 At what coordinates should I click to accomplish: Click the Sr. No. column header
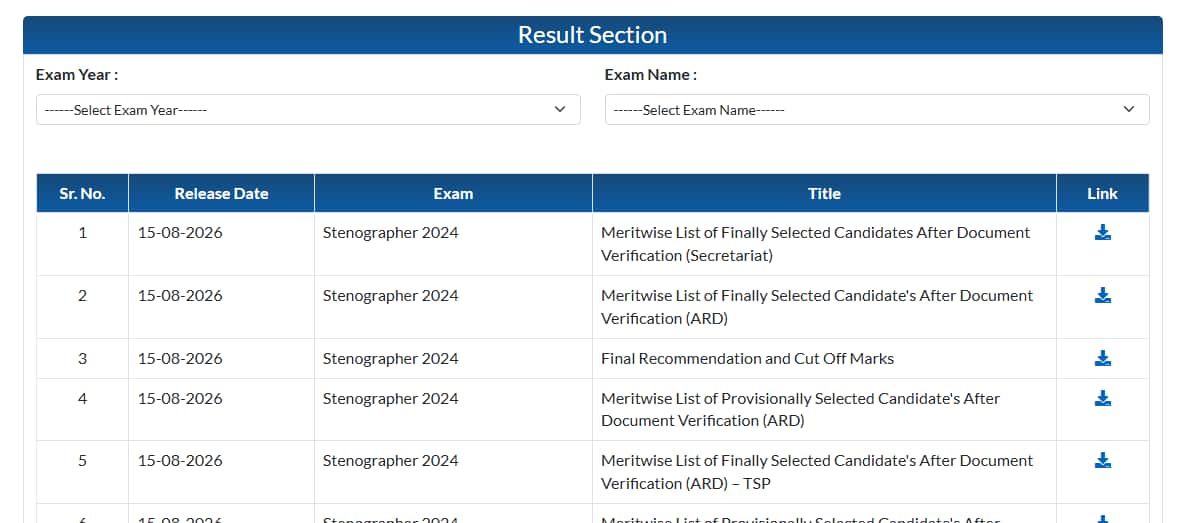pyautogui.click(x=82, y=194)
